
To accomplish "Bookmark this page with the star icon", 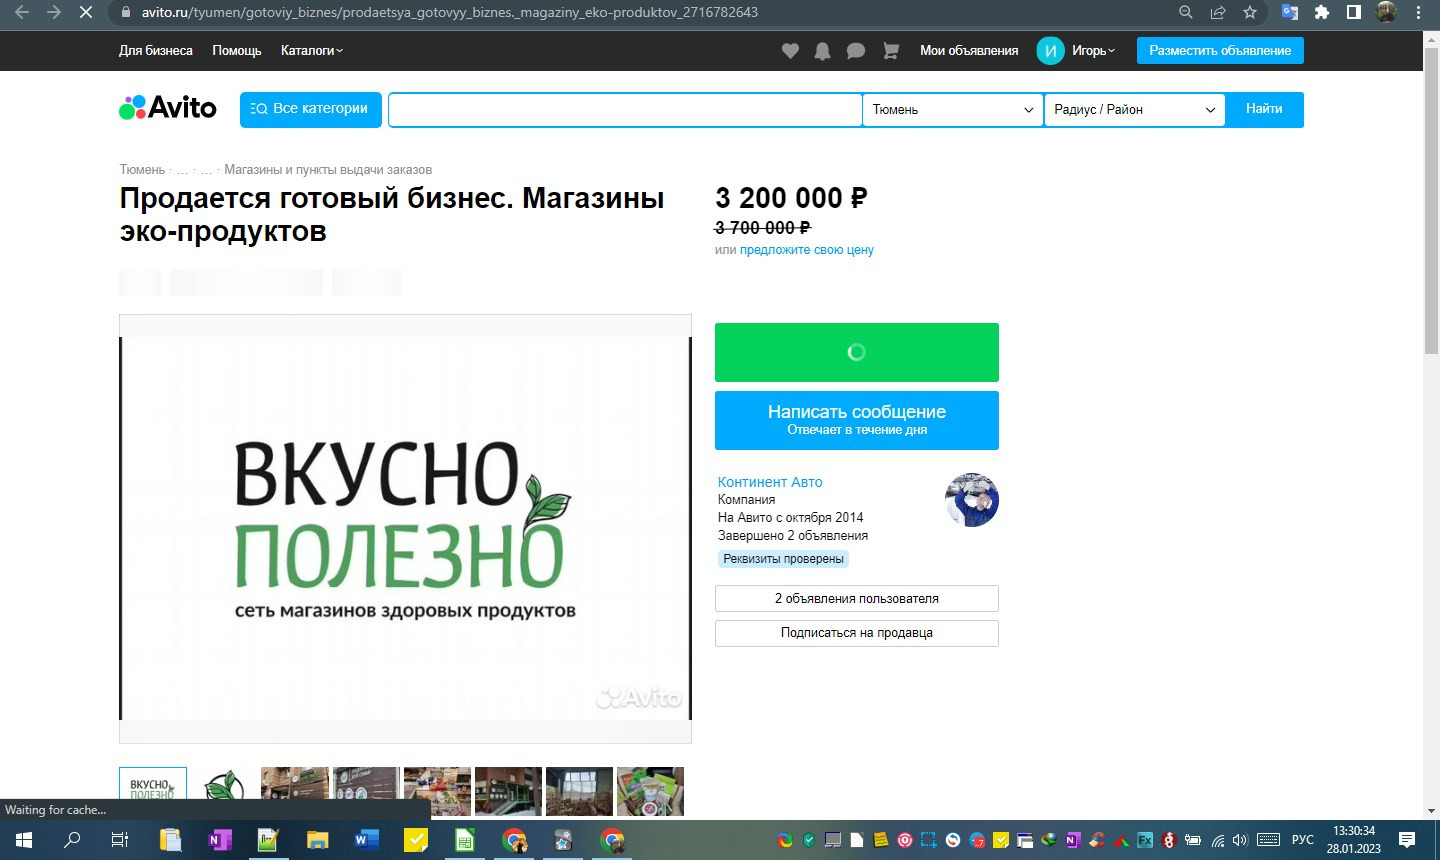I will click(1250, 12).
